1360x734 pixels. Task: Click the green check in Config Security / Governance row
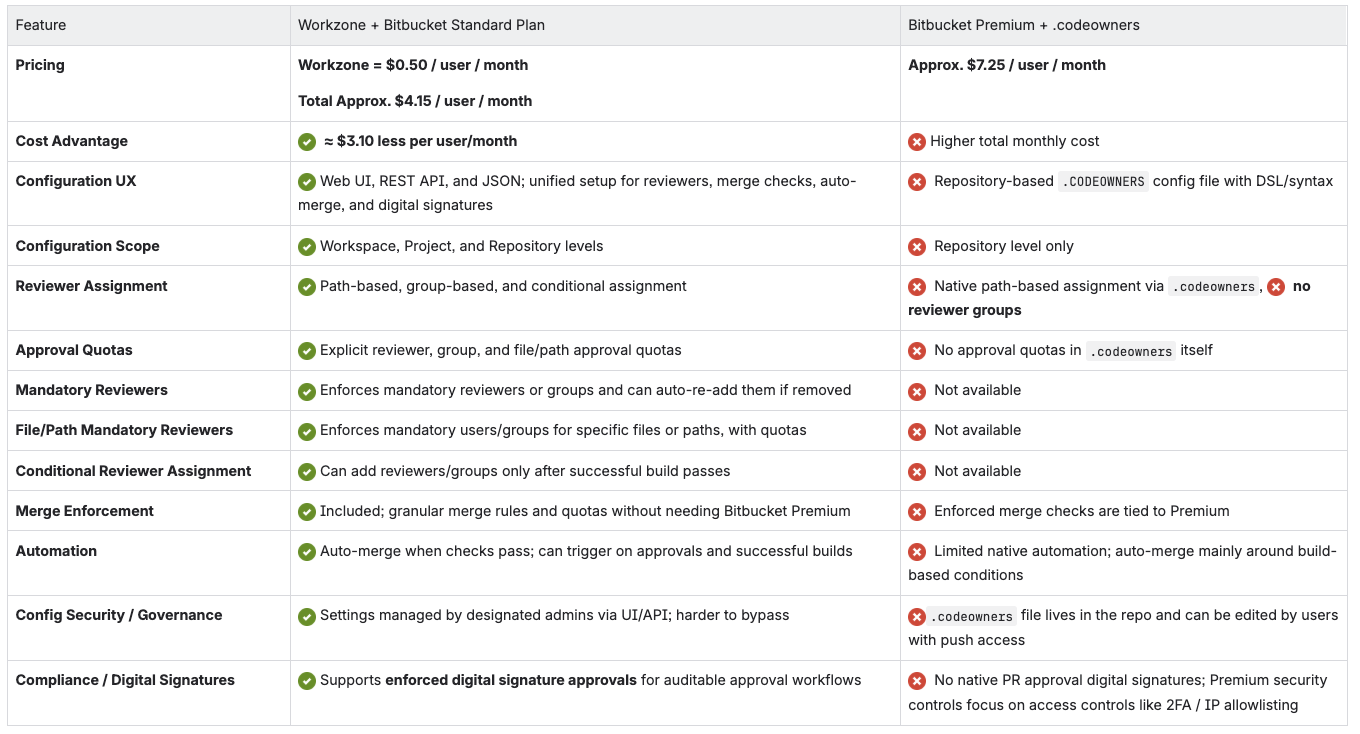307,616
